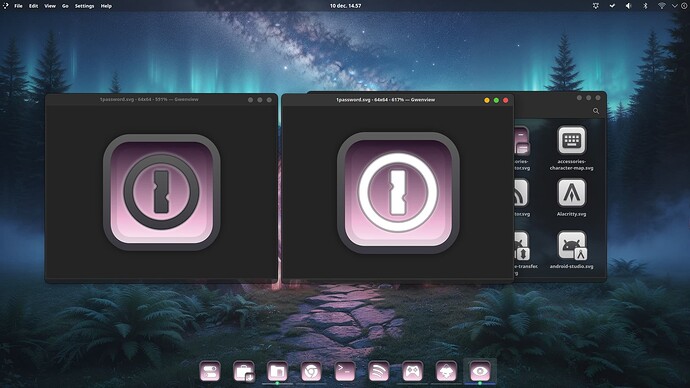The width and height of the screenshot is (690, 388).
Task: Open the Settings menu
Action: pos(84,6)
